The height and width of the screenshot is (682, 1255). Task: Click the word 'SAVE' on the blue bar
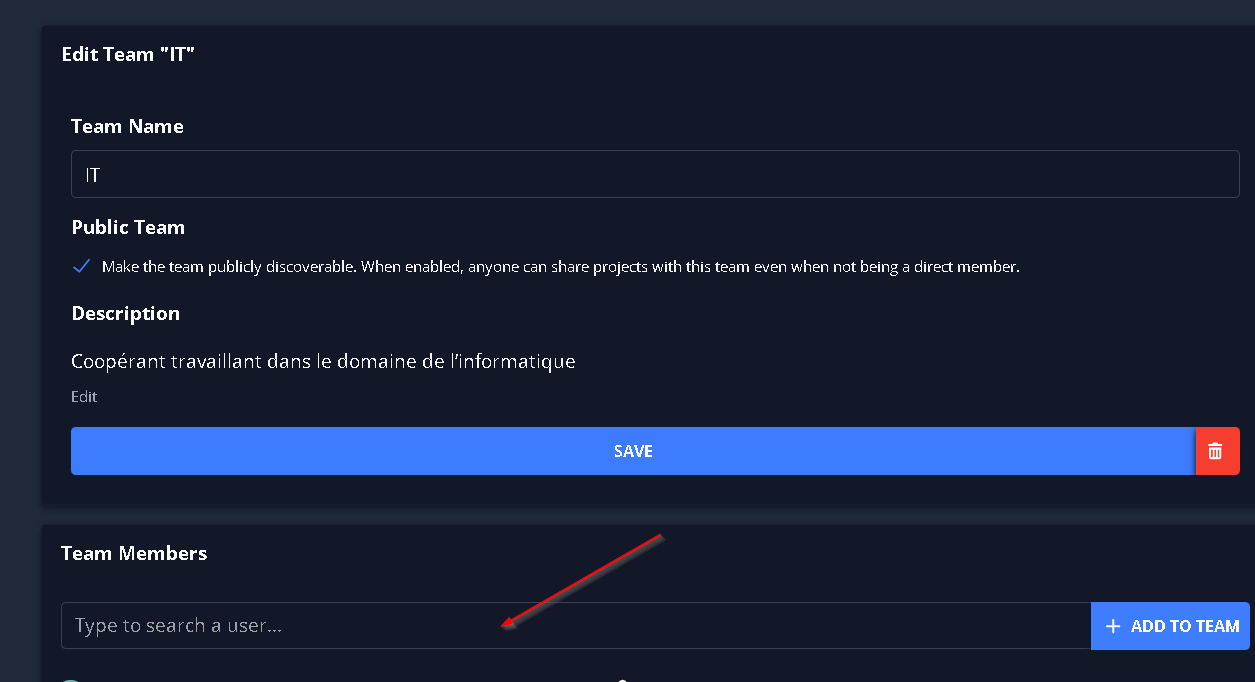coord(633,451)
